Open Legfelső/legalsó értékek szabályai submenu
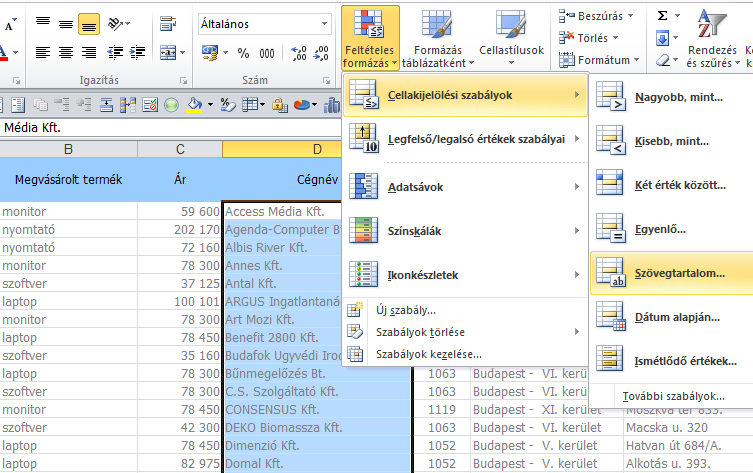The image size is (753, 473). 465,139
